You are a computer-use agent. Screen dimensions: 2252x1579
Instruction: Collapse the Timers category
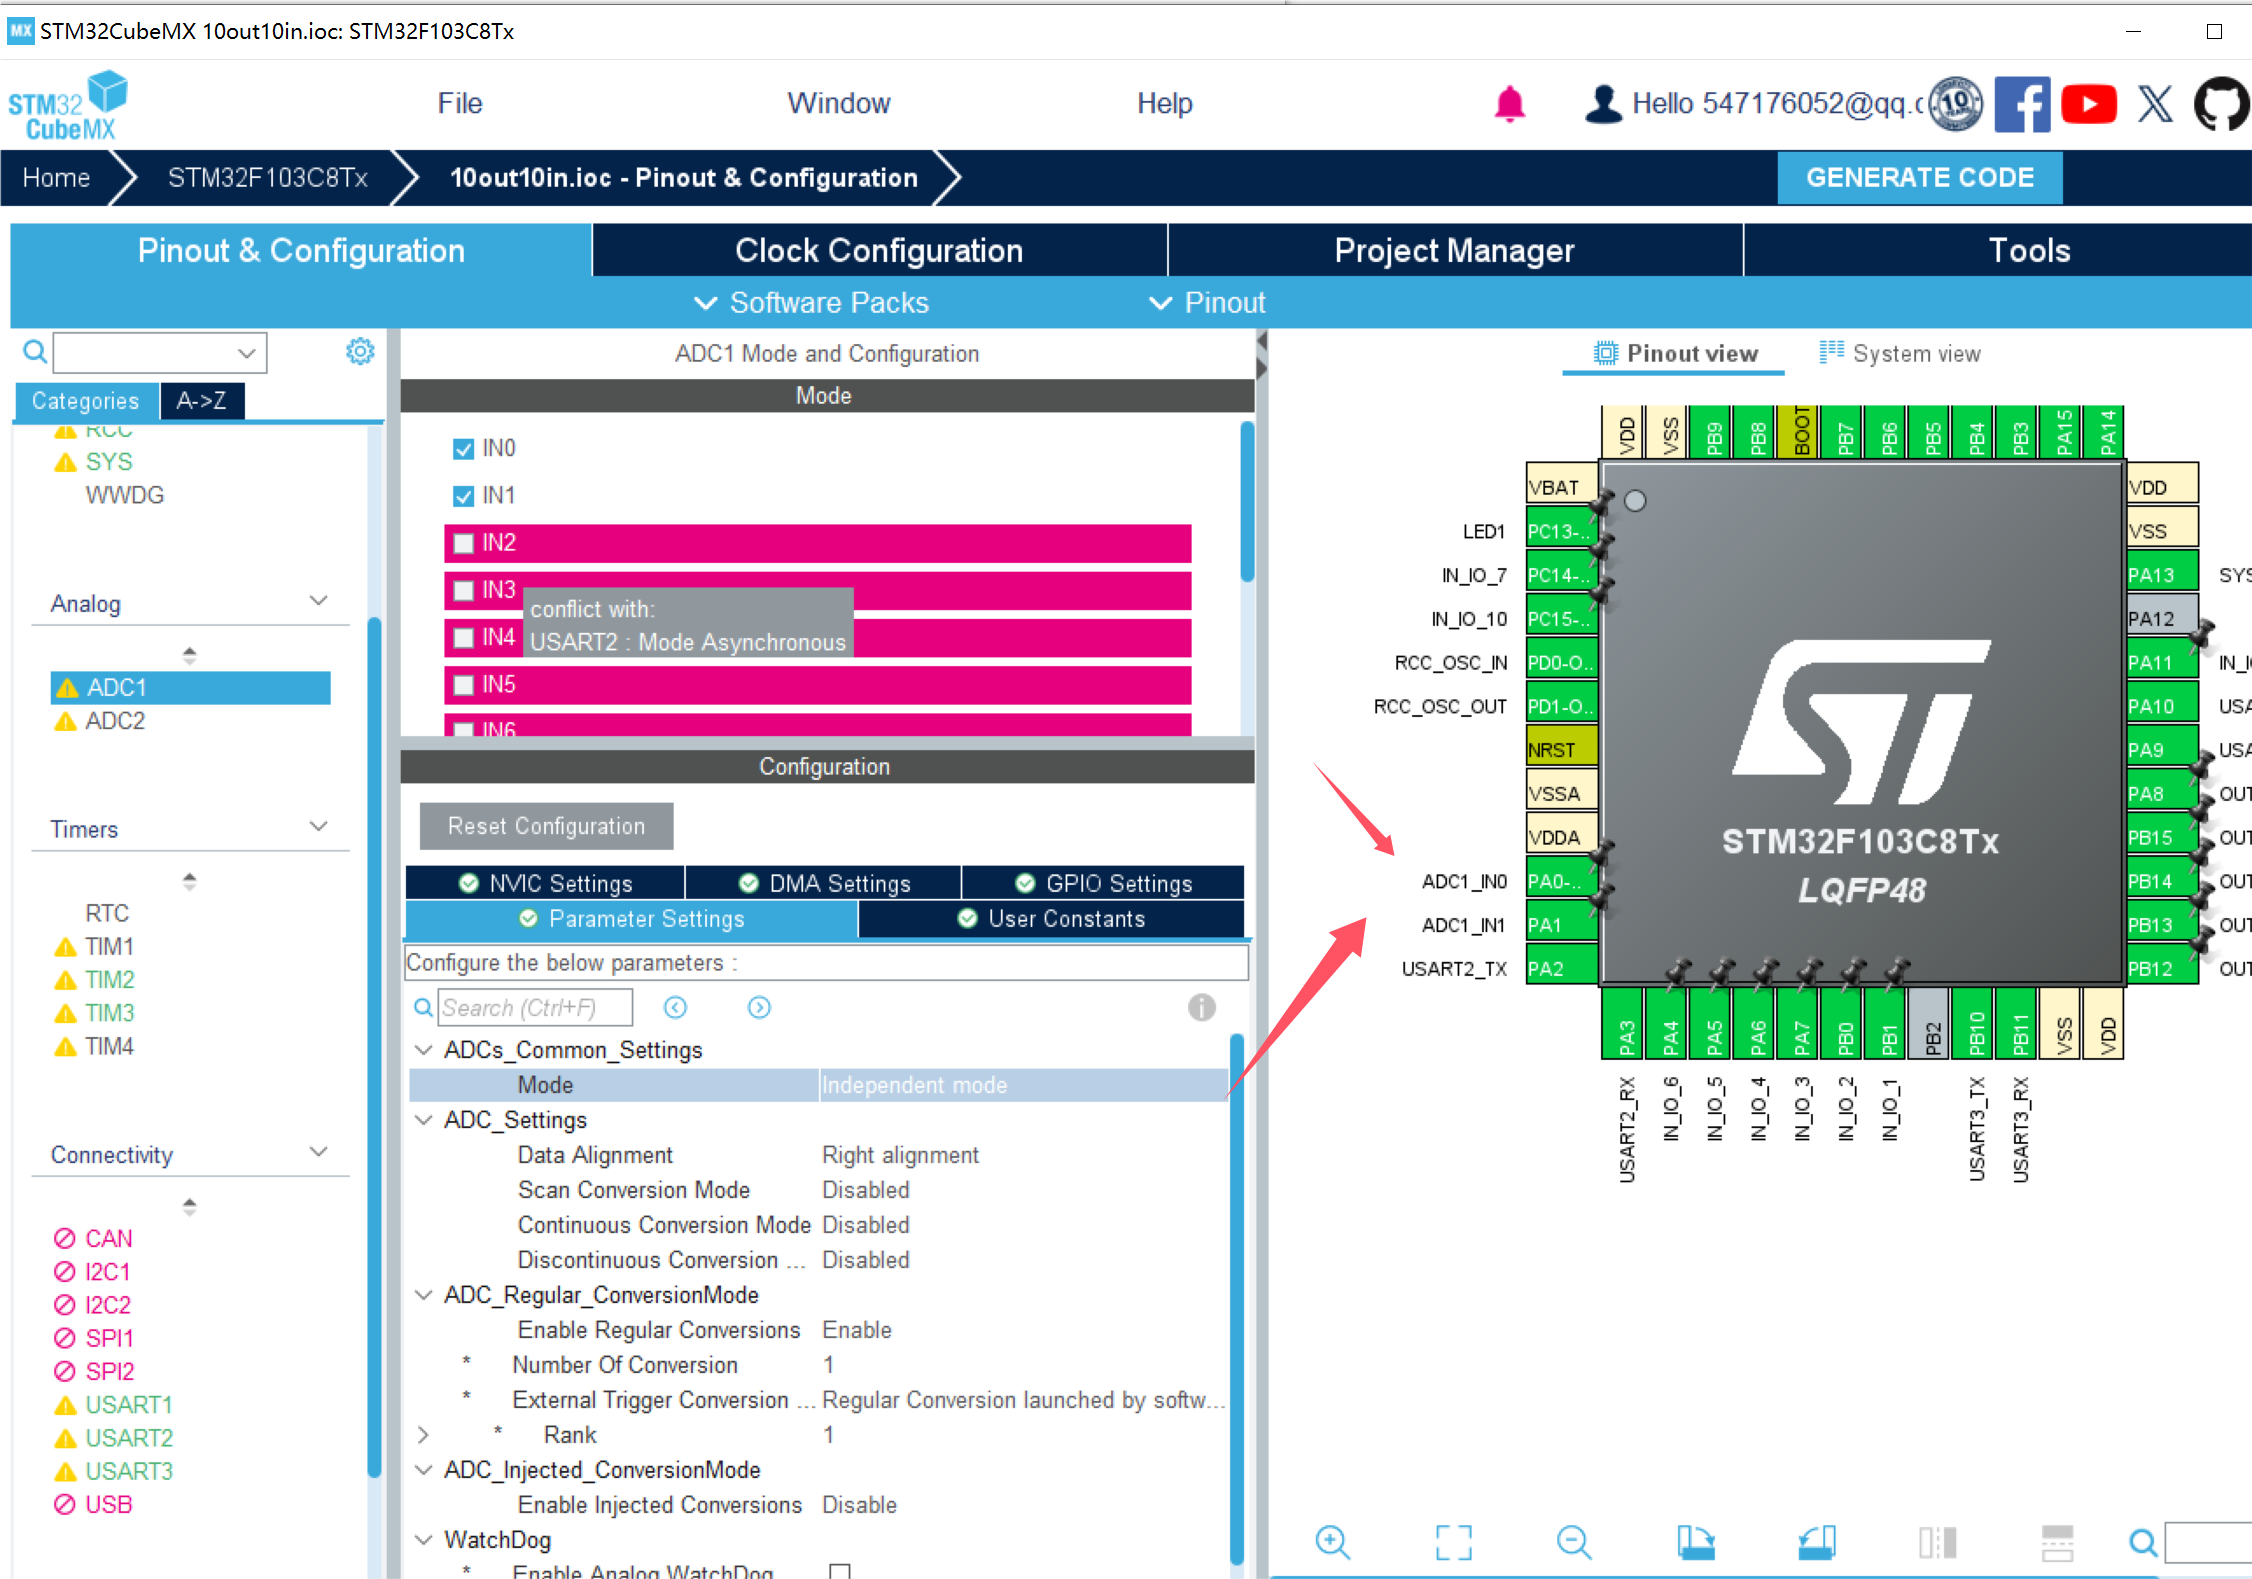tap(318, 827)
